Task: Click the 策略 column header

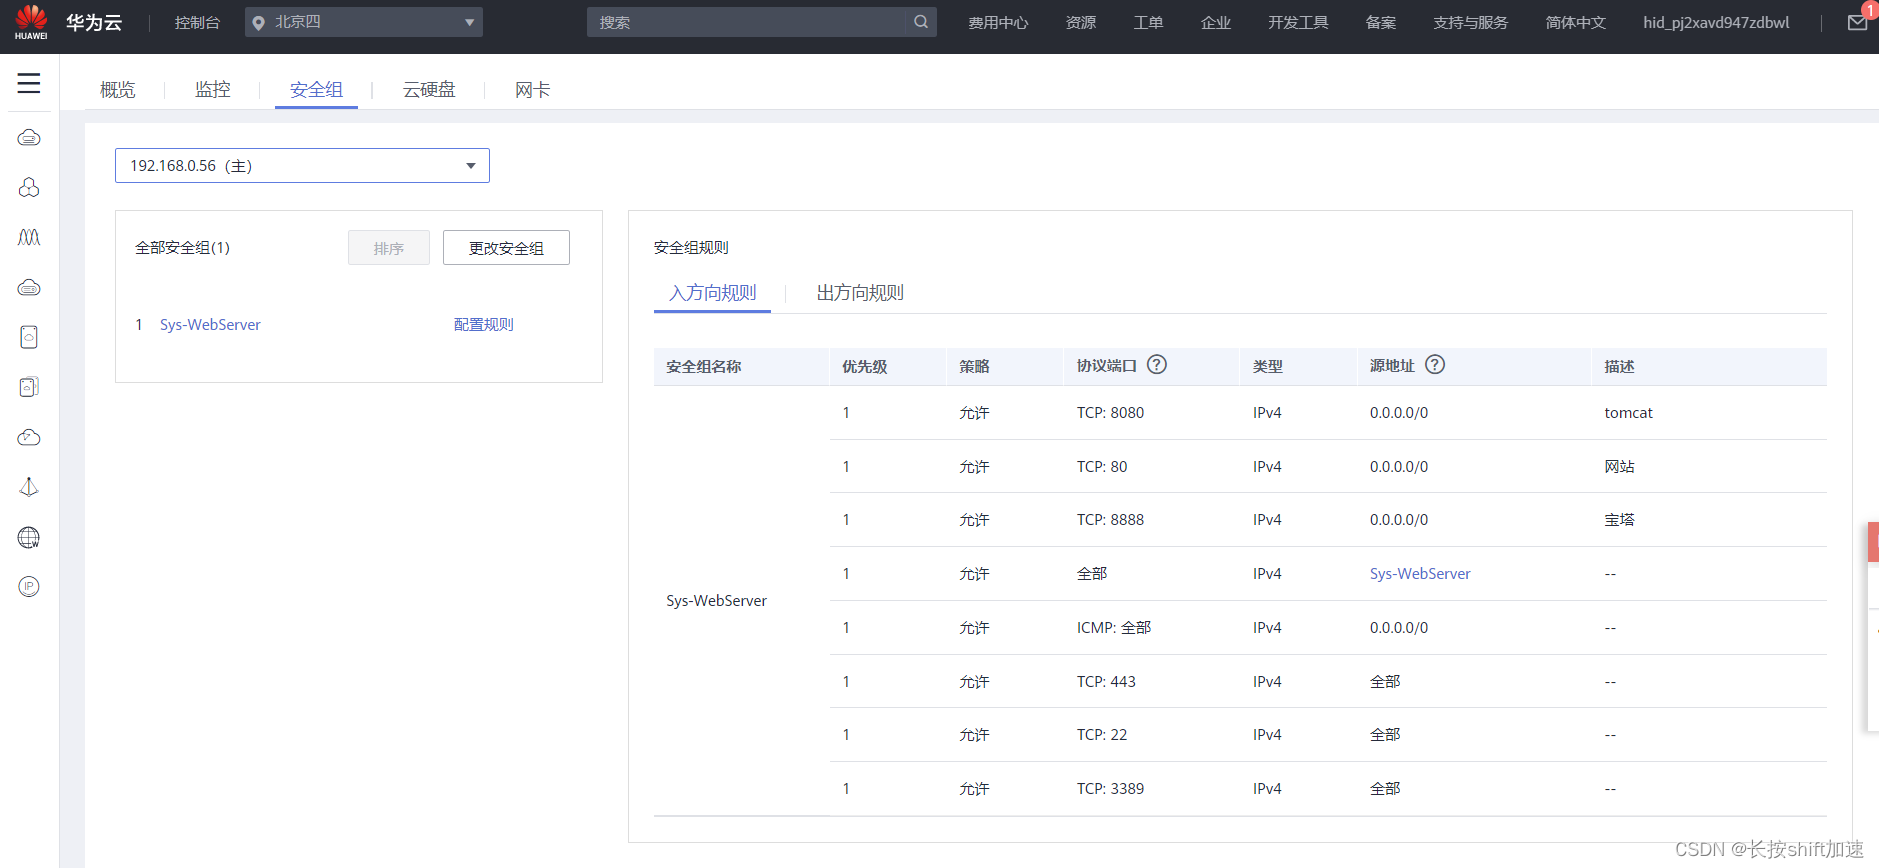Action: (x=974, y=367)
